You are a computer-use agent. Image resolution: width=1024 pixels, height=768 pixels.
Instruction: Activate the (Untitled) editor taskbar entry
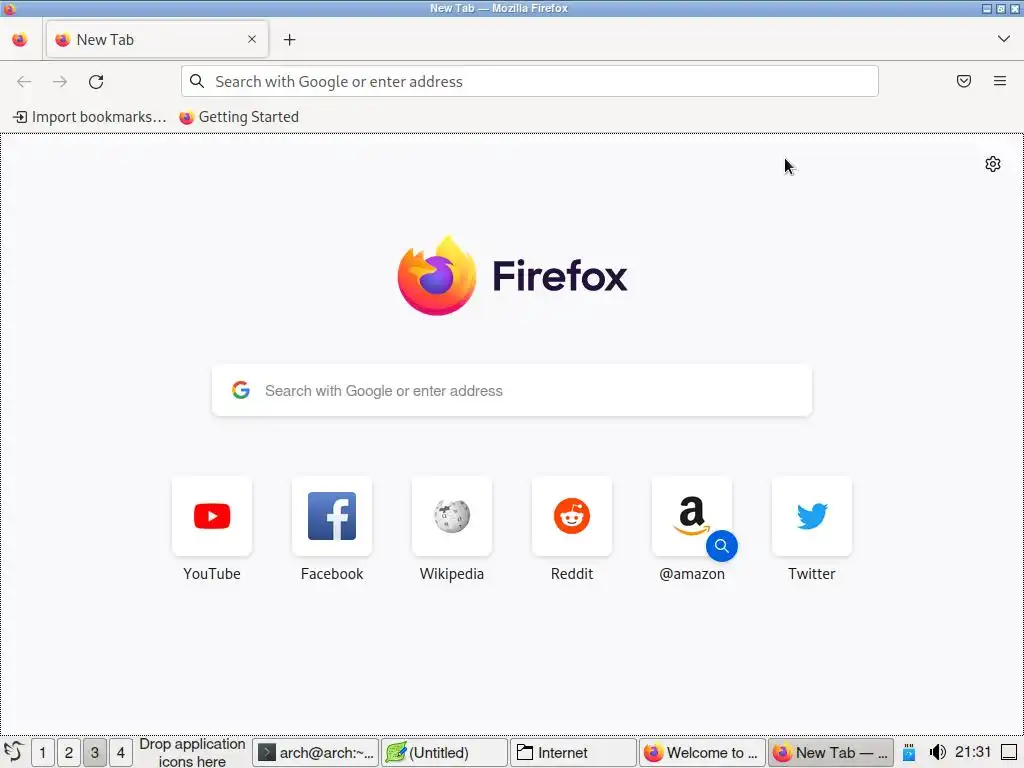click(x=444, y=753)
